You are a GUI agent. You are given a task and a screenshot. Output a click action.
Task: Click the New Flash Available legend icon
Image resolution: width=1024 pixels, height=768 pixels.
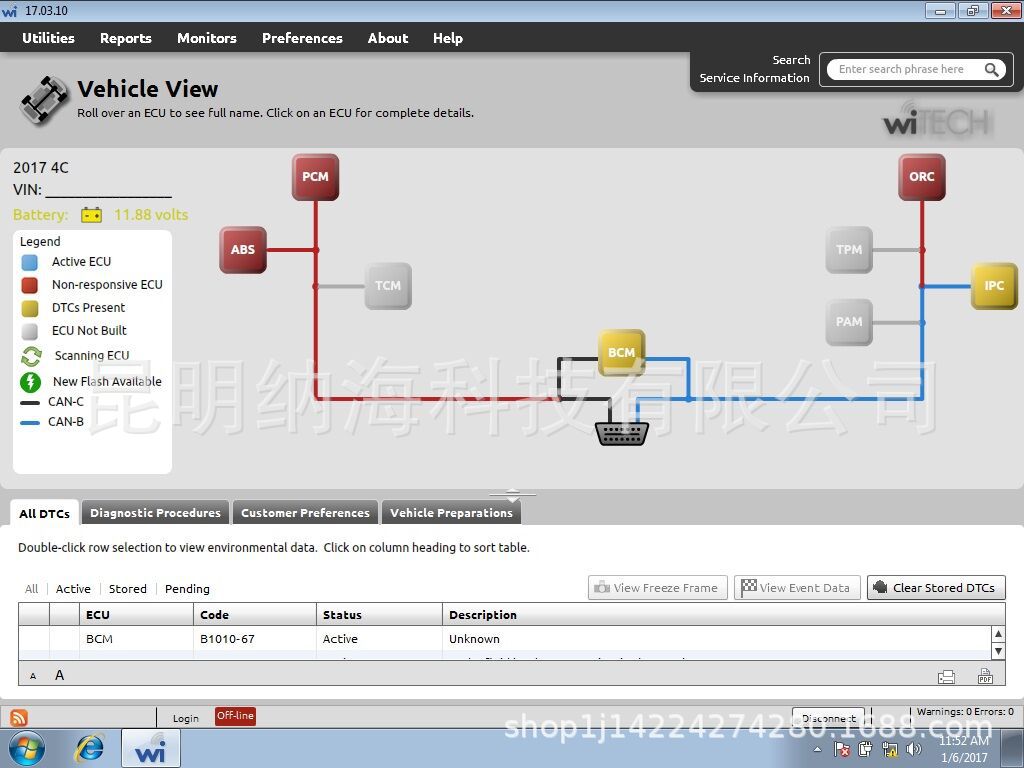click(31, 381)
